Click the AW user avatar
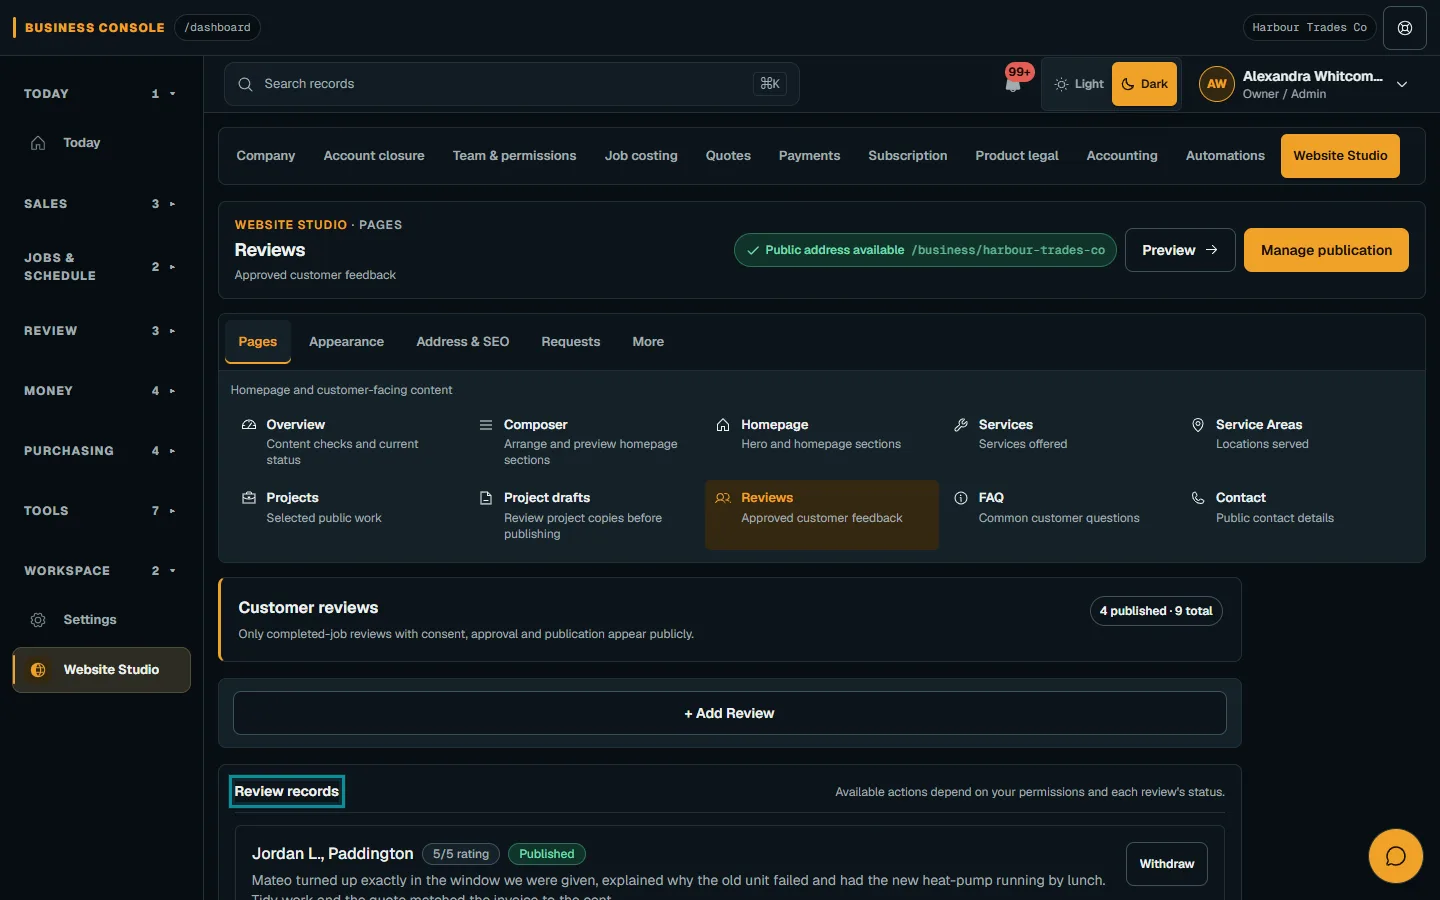Image resolution: width=1440 pixels, height=900 pixels. point(1216,84)
